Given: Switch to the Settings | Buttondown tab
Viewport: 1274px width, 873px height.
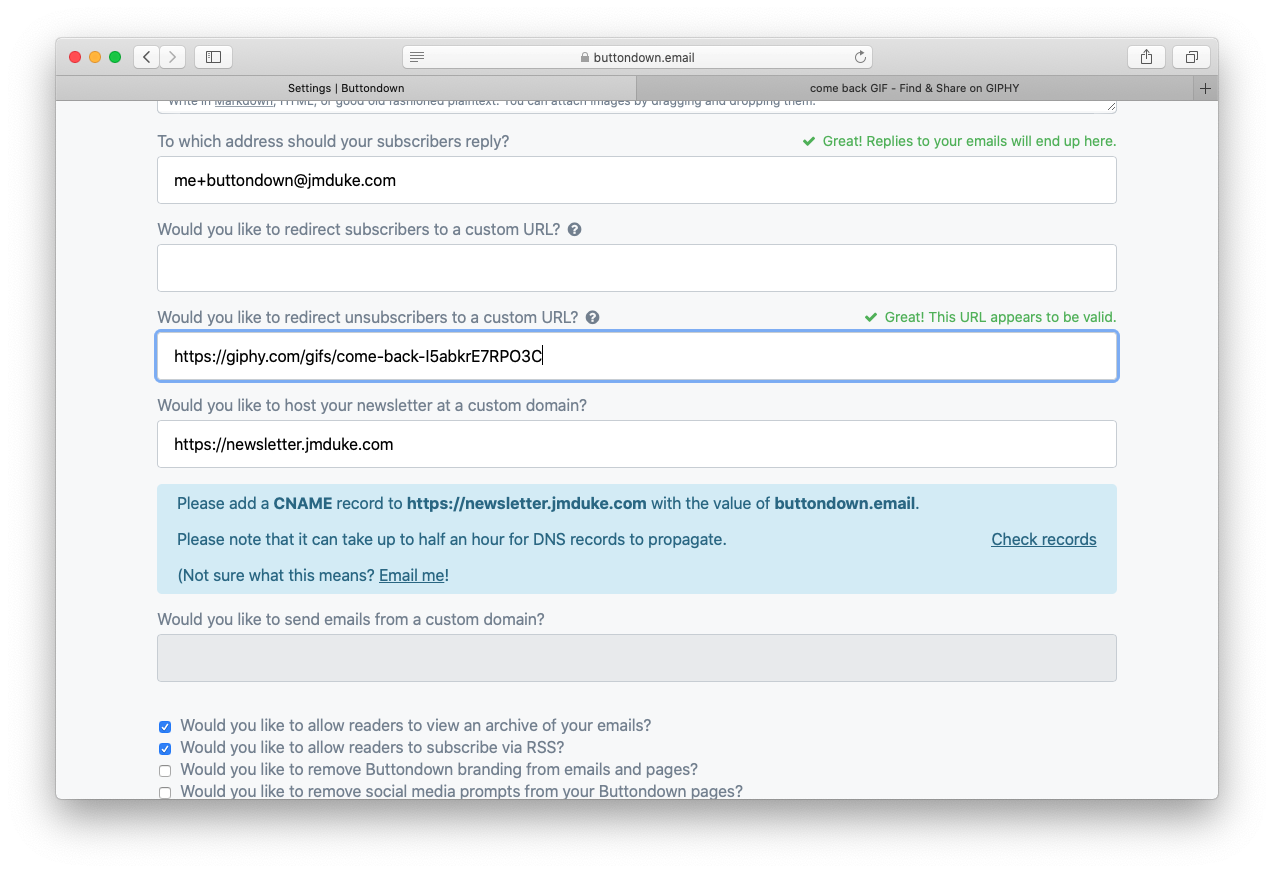Looking at the screenshot, I should pyautogui.click(x=346, y=88).
